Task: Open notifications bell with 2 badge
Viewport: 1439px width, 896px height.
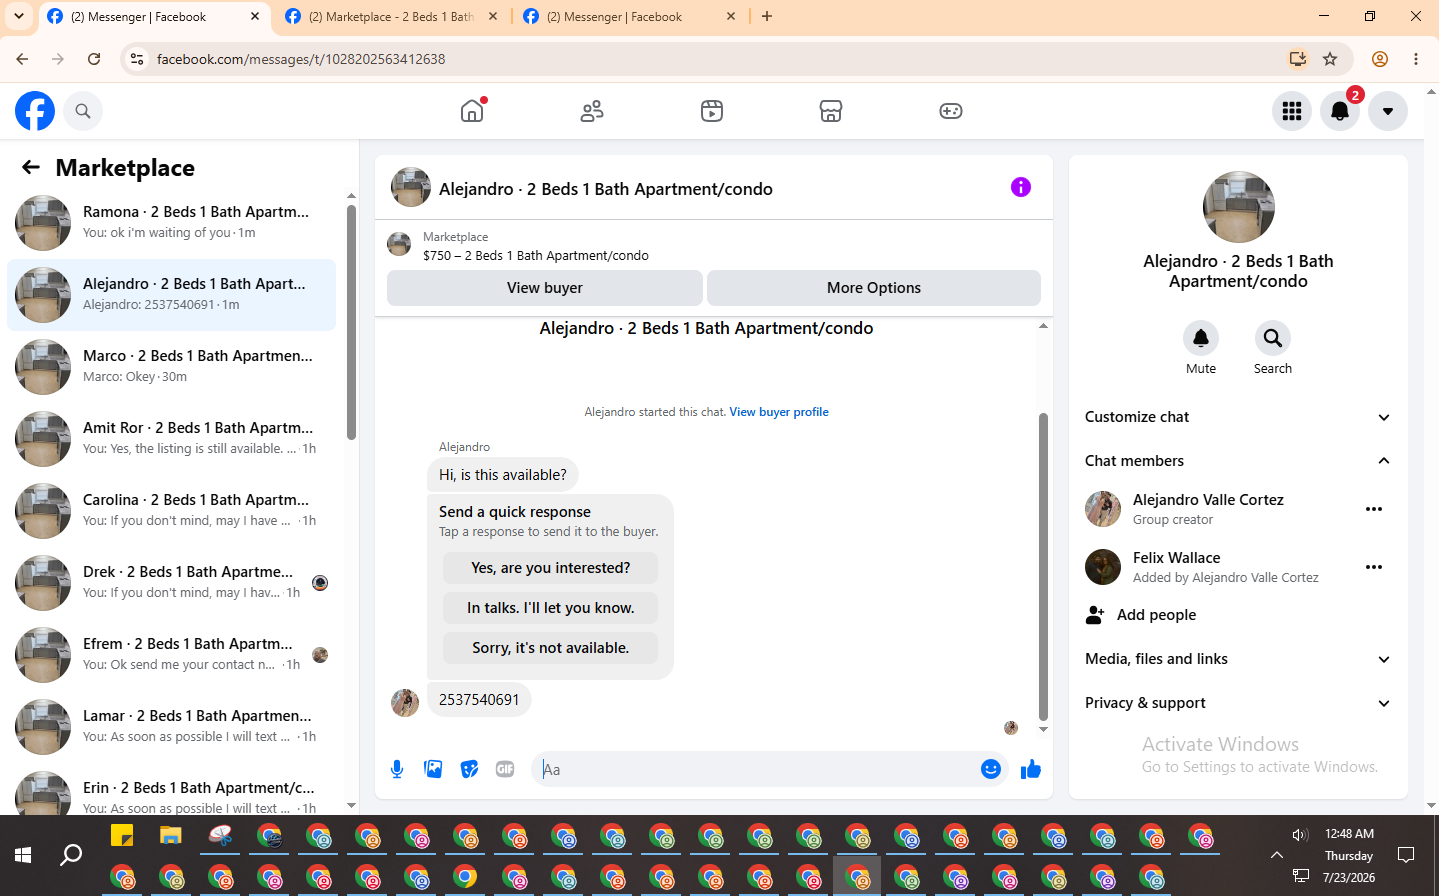Action: (1340, 111)
